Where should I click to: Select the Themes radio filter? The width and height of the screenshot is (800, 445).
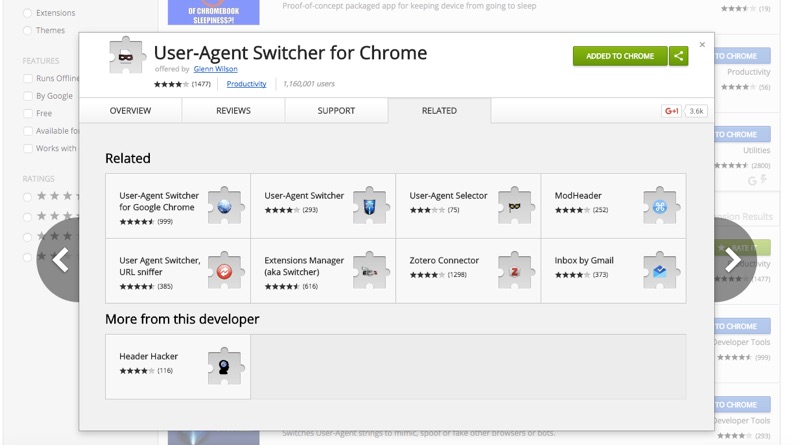pyautogui.click(x=28, y=31)
